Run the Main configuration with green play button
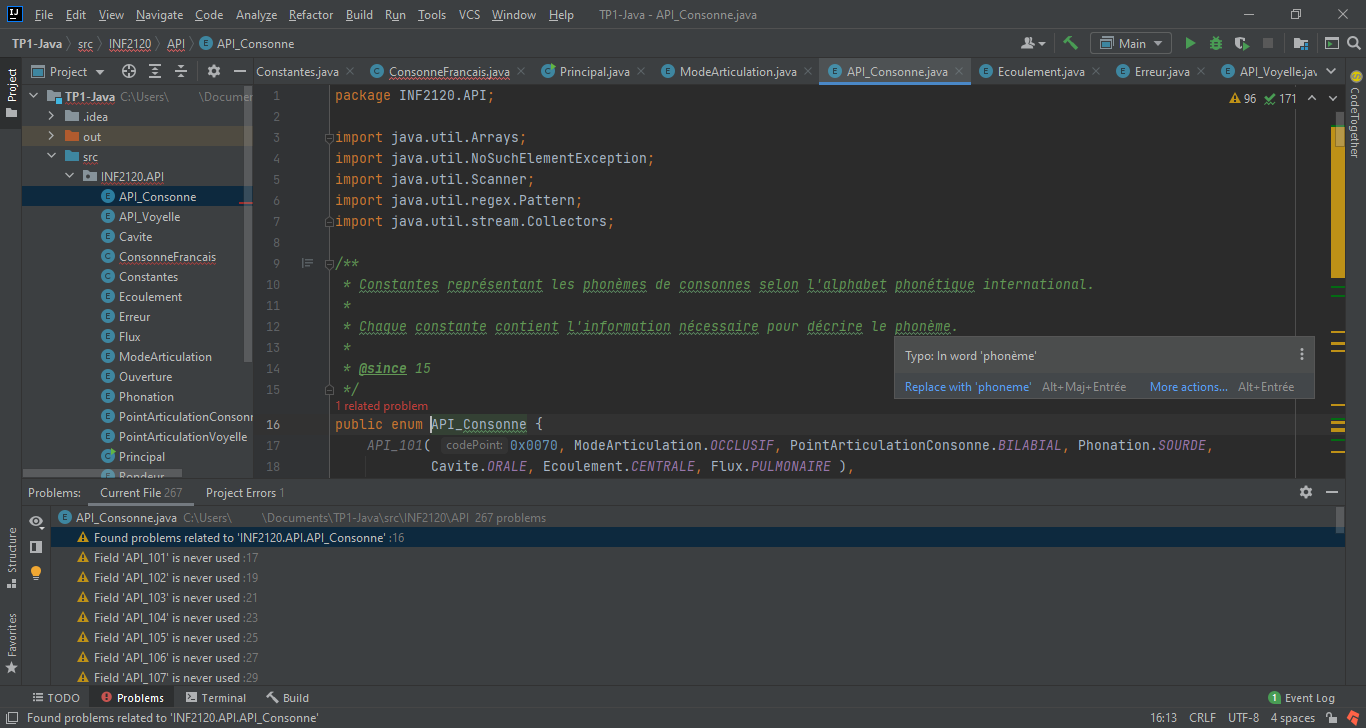Image resolution: width=1366 pixels, height=728 pixels. (1189, 43)
